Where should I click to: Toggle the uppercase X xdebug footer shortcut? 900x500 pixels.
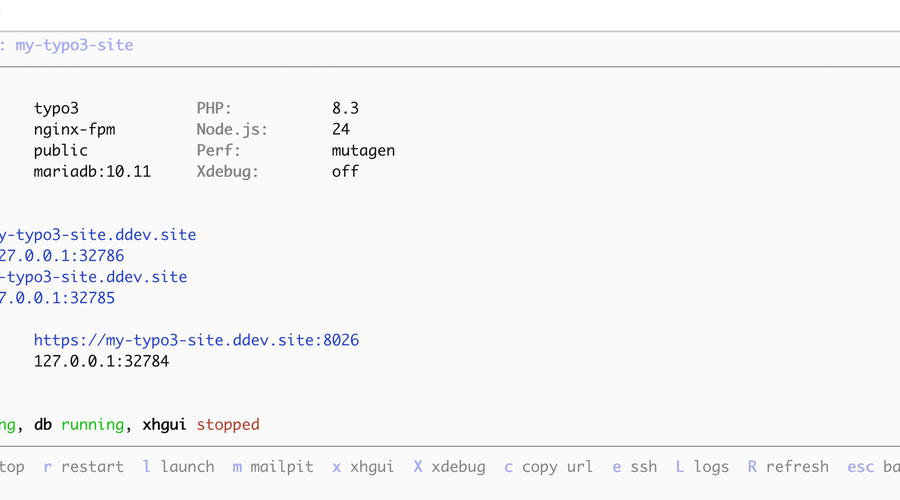click(449, 467)
